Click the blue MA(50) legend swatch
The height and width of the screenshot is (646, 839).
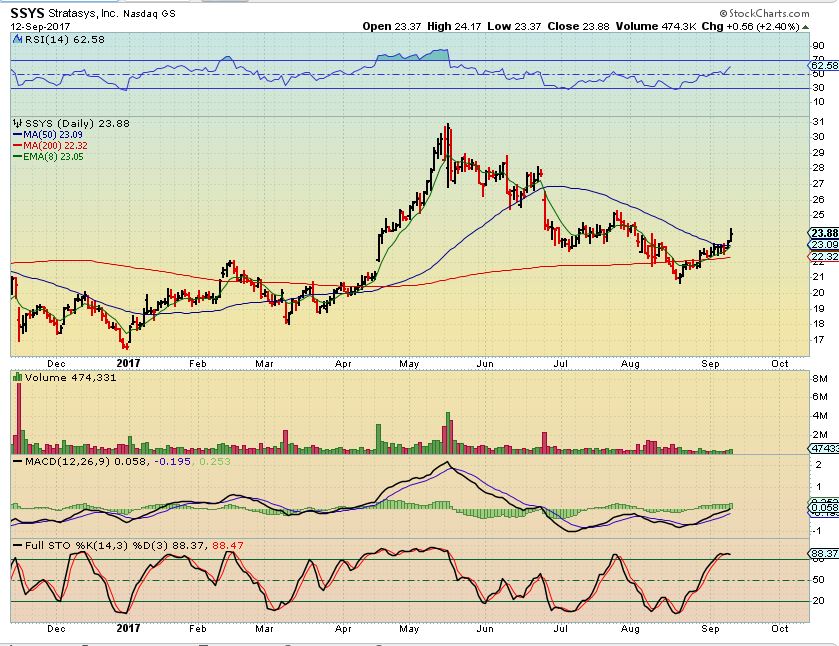[16, 133]
